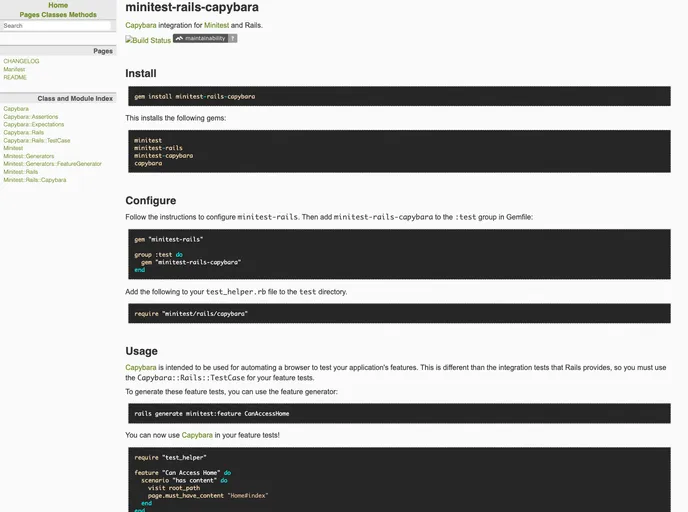Click the Usage heading
688x512 pixels.
tap(141, 351)
